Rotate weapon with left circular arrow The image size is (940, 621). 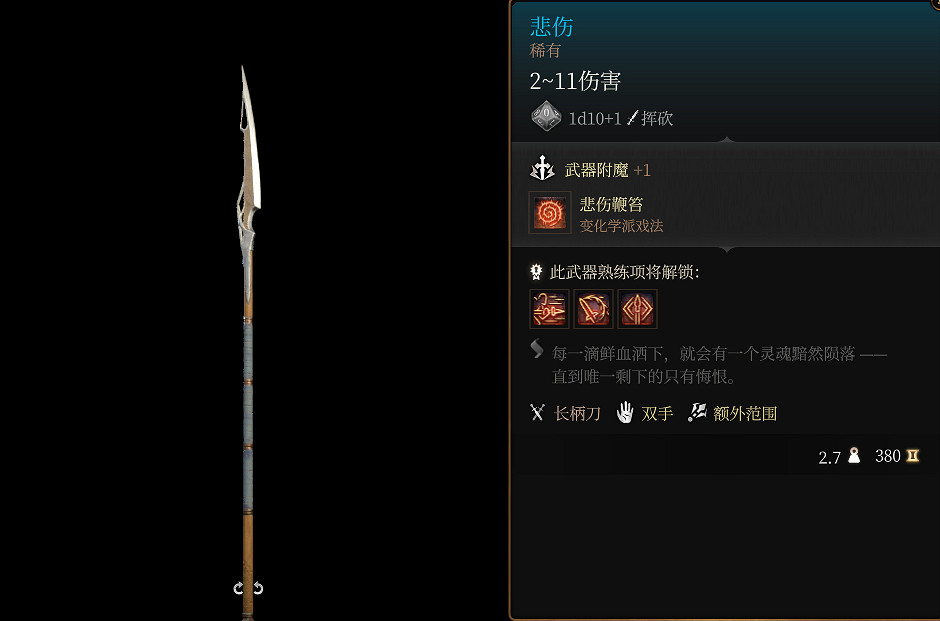click(x=239, y=588)
